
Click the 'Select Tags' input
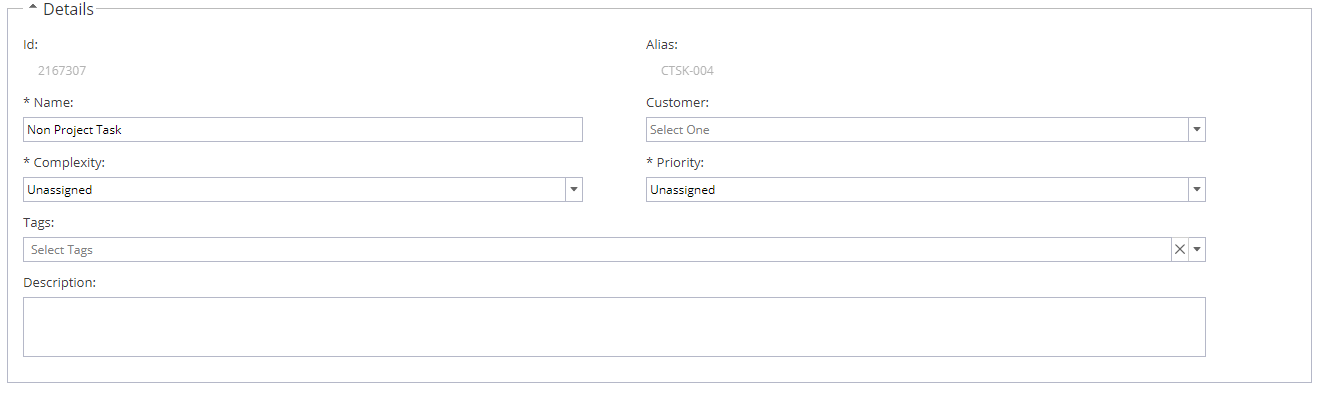596,250
